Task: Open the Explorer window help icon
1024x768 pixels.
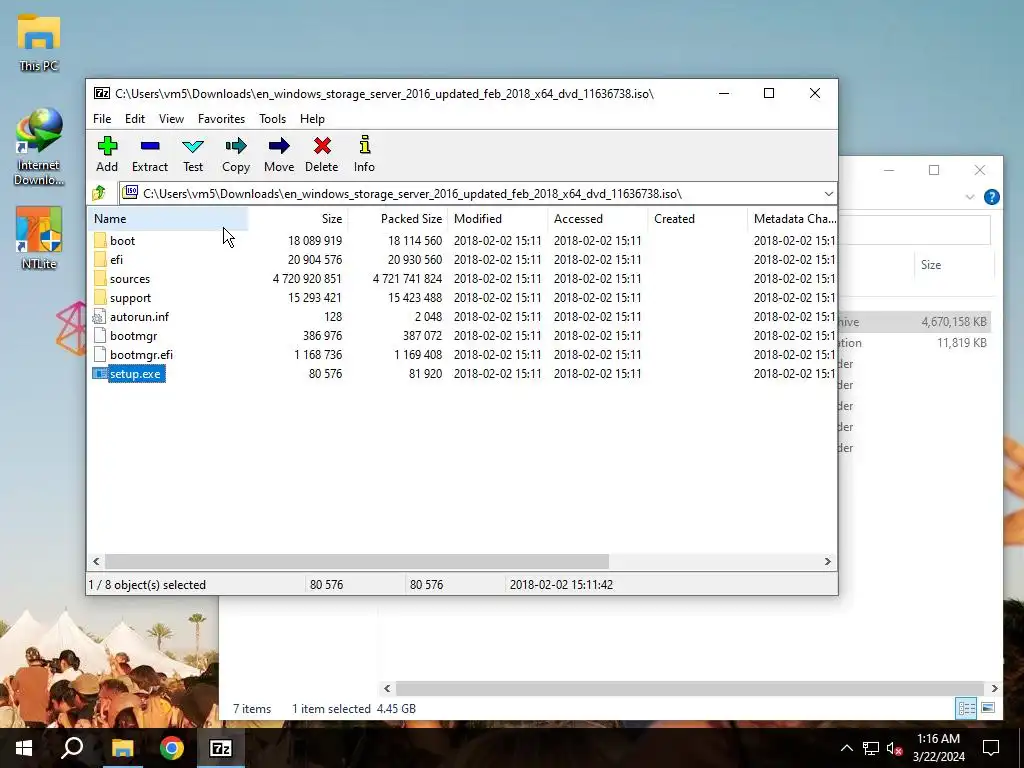Action: [991, 197]
